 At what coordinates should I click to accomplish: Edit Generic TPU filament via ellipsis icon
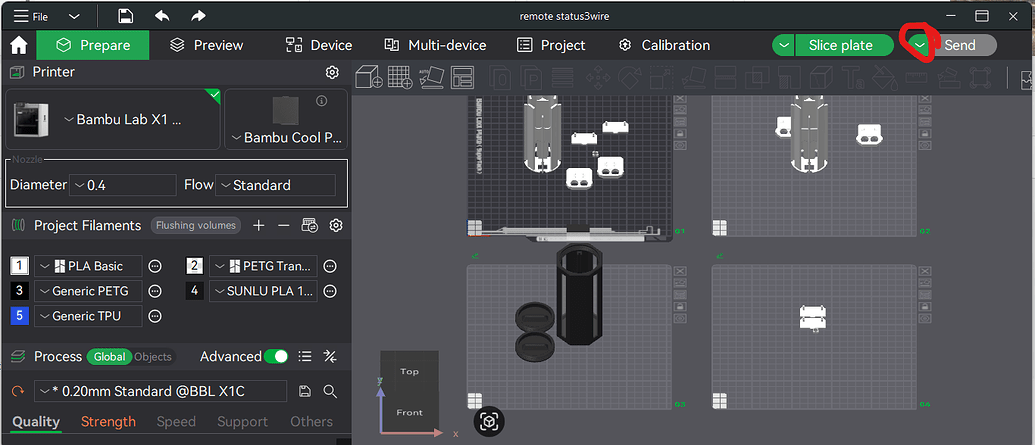tap(155, 316)
